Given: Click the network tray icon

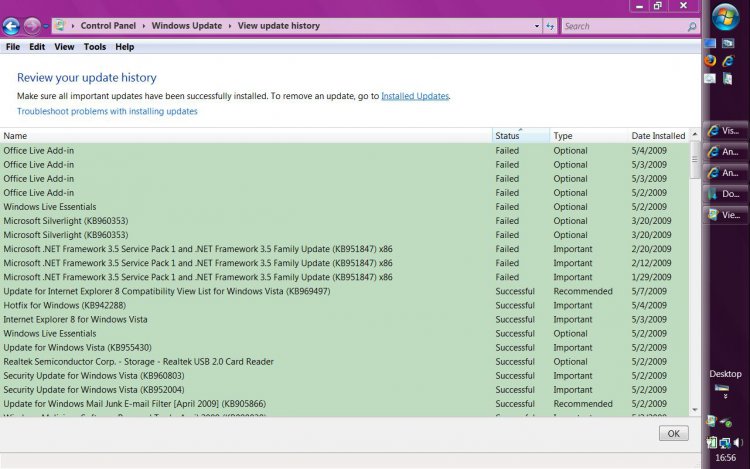Looking at the screenshot, I should point(725,443).
